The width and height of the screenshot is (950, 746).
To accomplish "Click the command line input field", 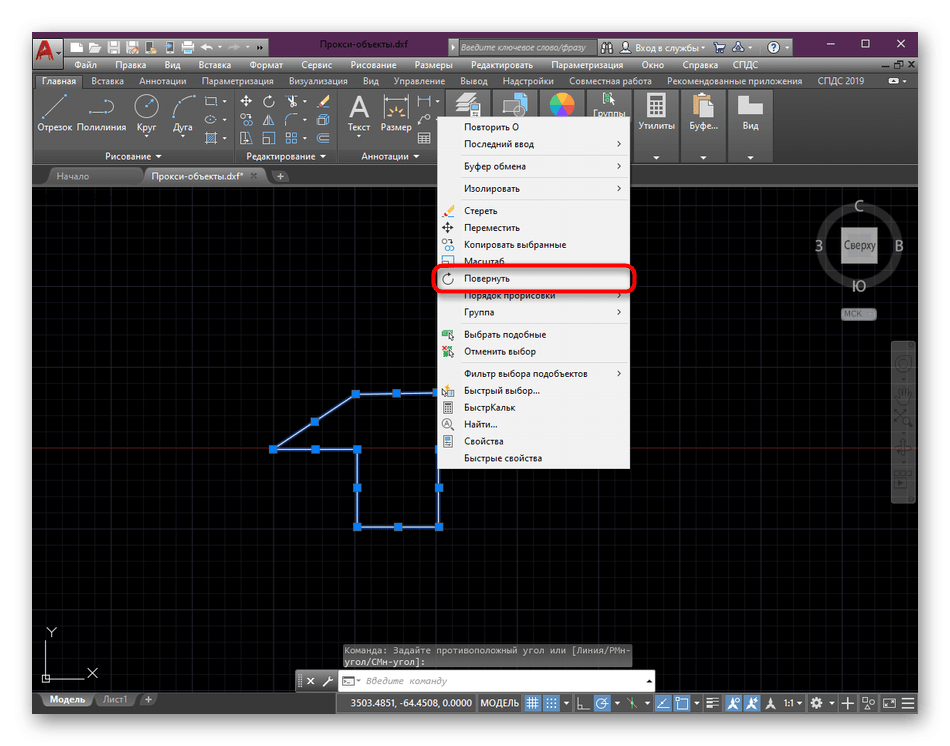I will 497,681.
